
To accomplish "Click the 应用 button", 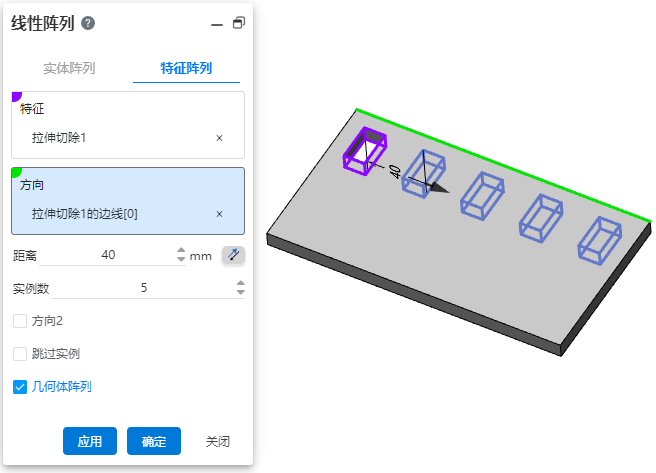I will [x=90, y=441].
